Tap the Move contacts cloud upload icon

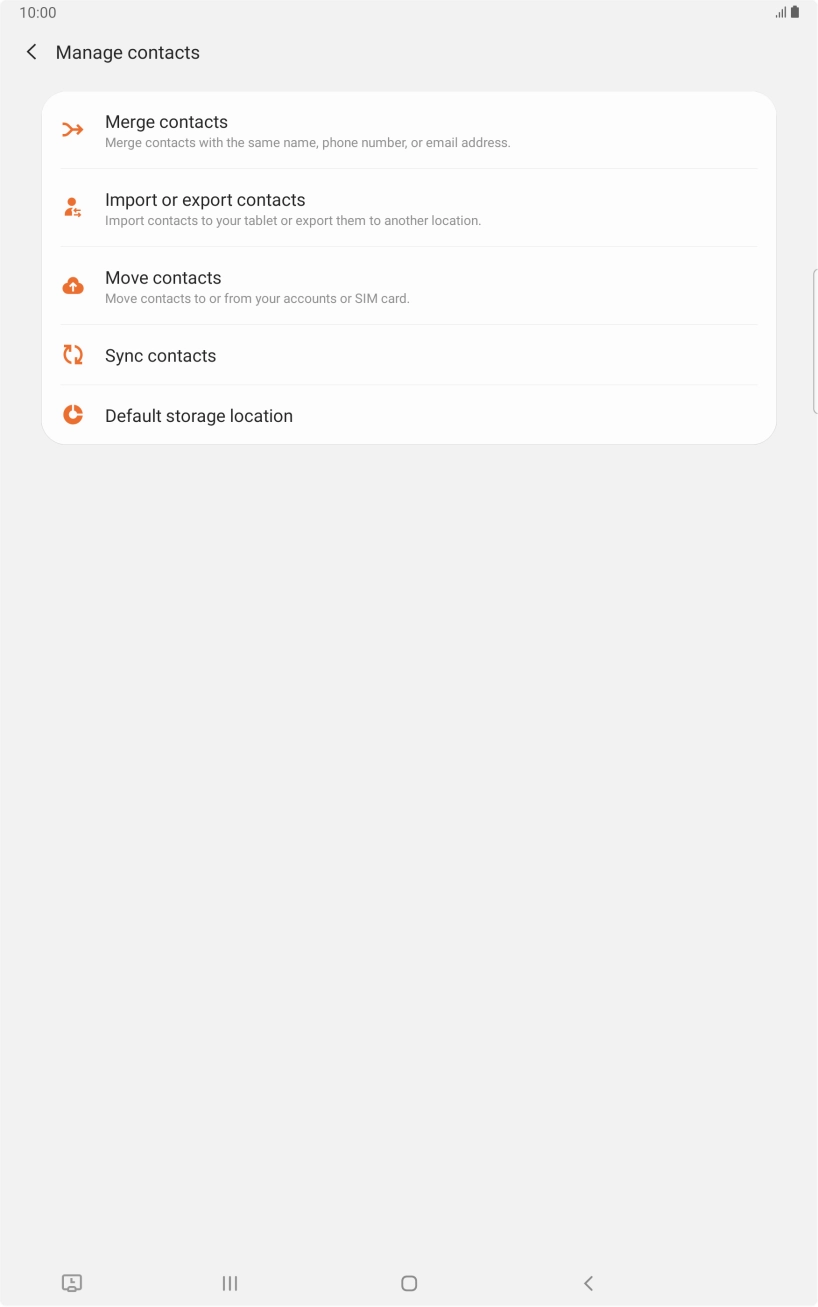(72, 285)
